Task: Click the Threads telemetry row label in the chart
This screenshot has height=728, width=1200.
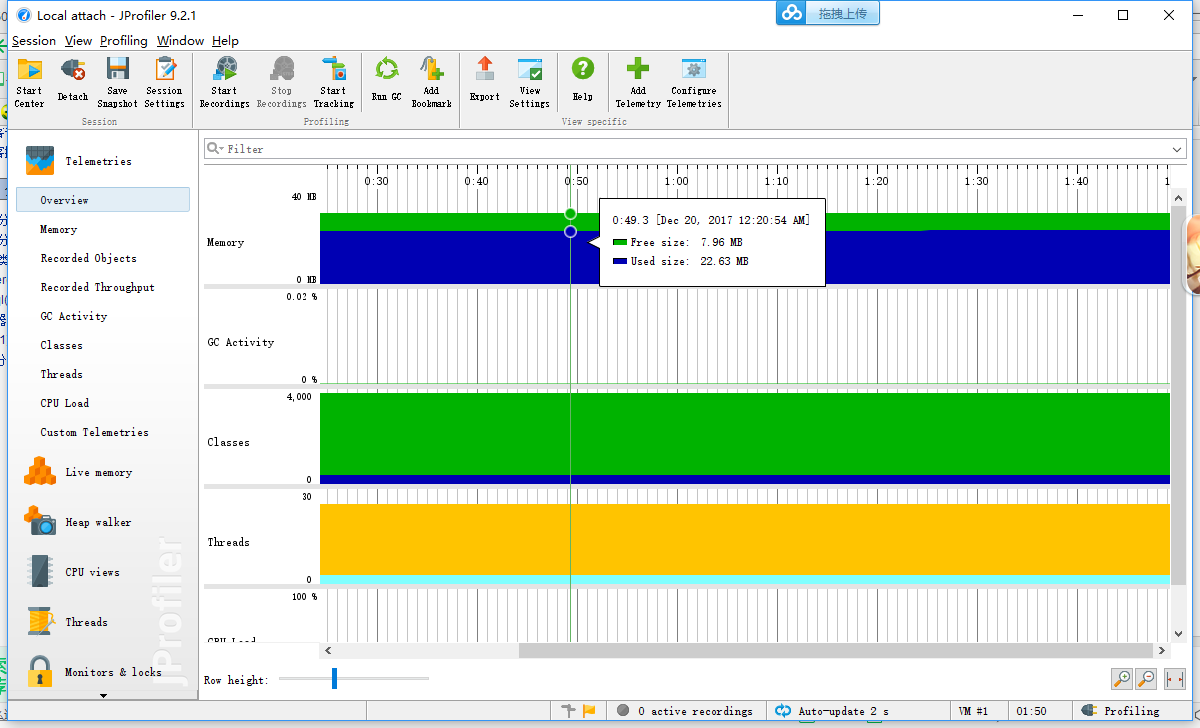Action: click(229, 542)
